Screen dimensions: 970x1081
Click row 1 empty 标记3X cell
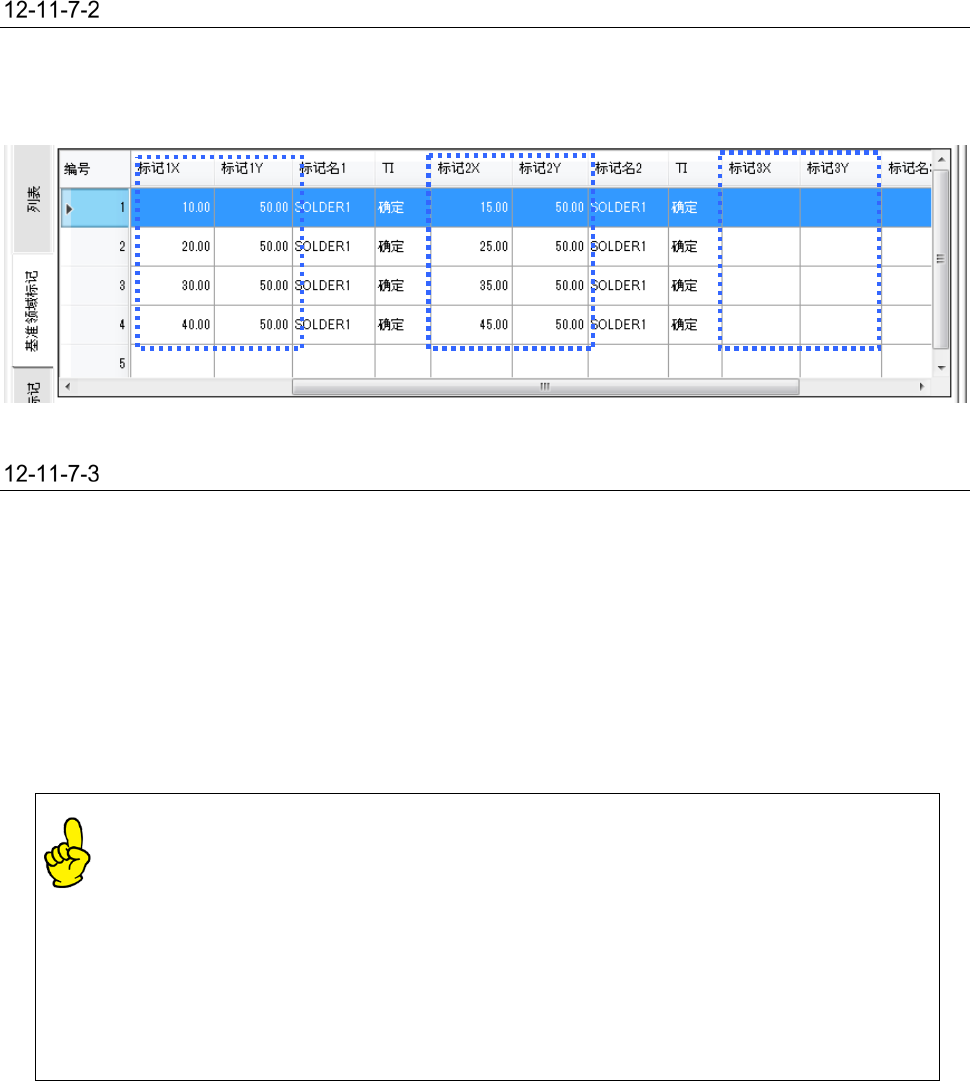tap(761, 208)
